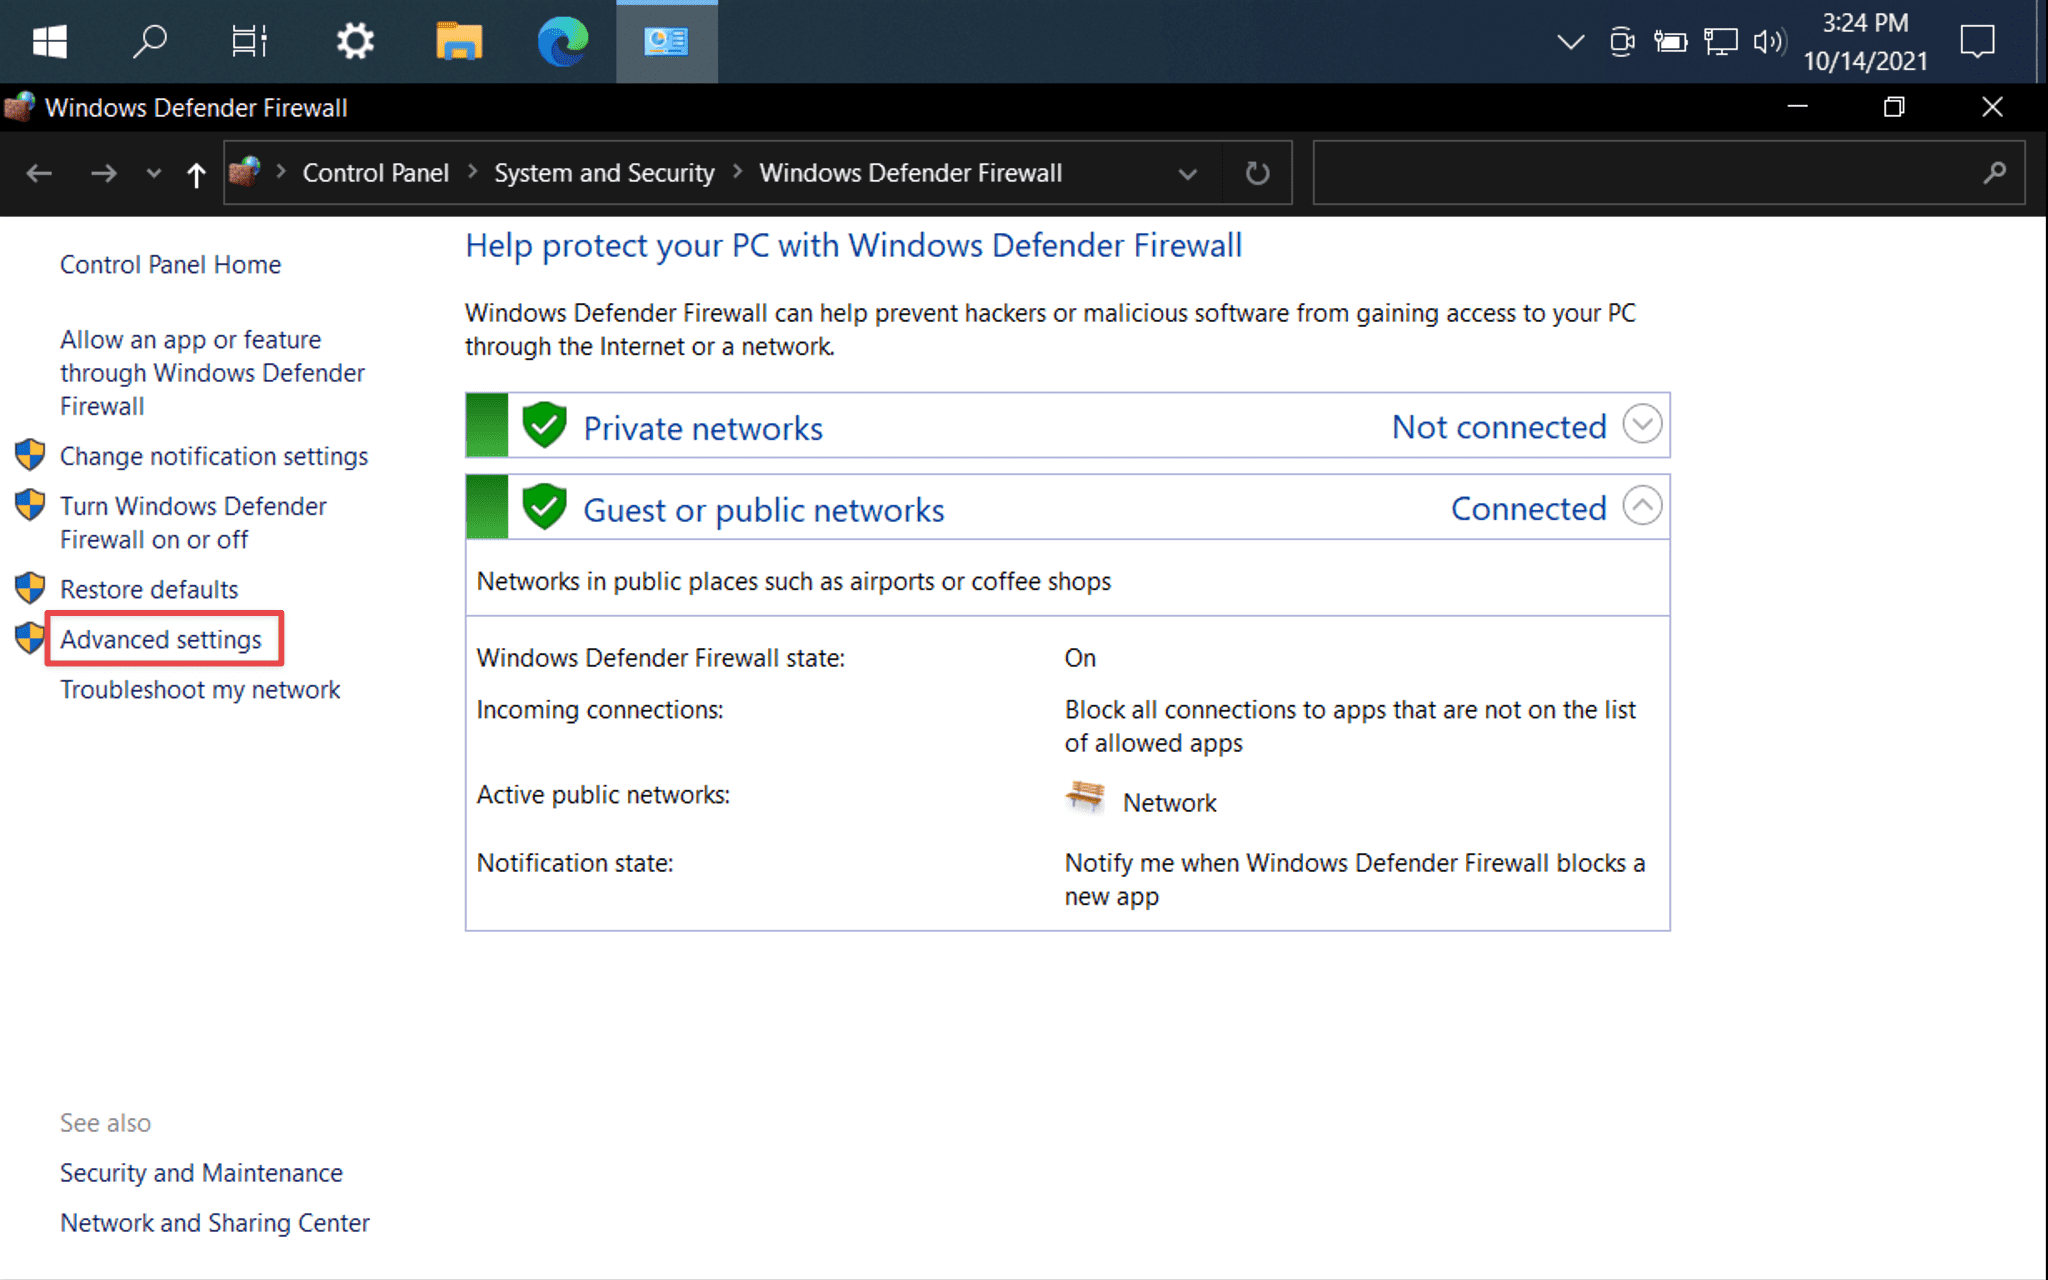
Task: Go back with the back arrow
Action: click(x=39, y=173)
